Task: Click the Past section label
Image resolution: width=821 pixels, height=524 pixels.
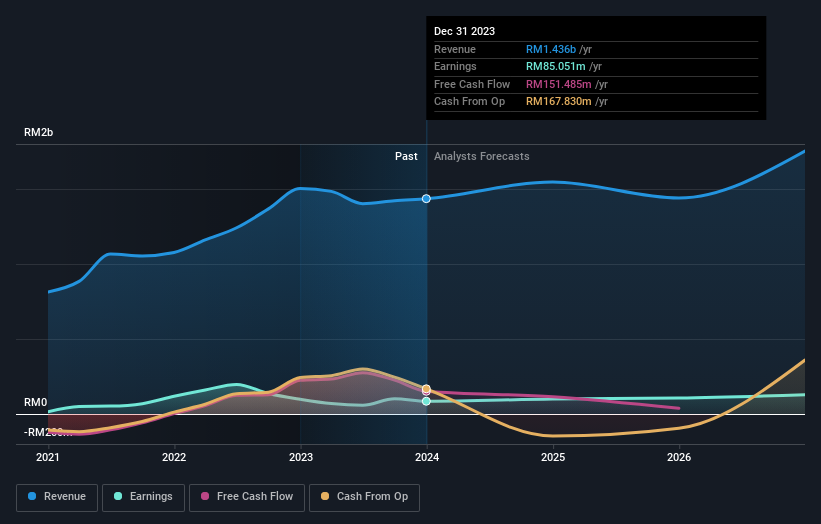Action: click(x=406, y=156)
